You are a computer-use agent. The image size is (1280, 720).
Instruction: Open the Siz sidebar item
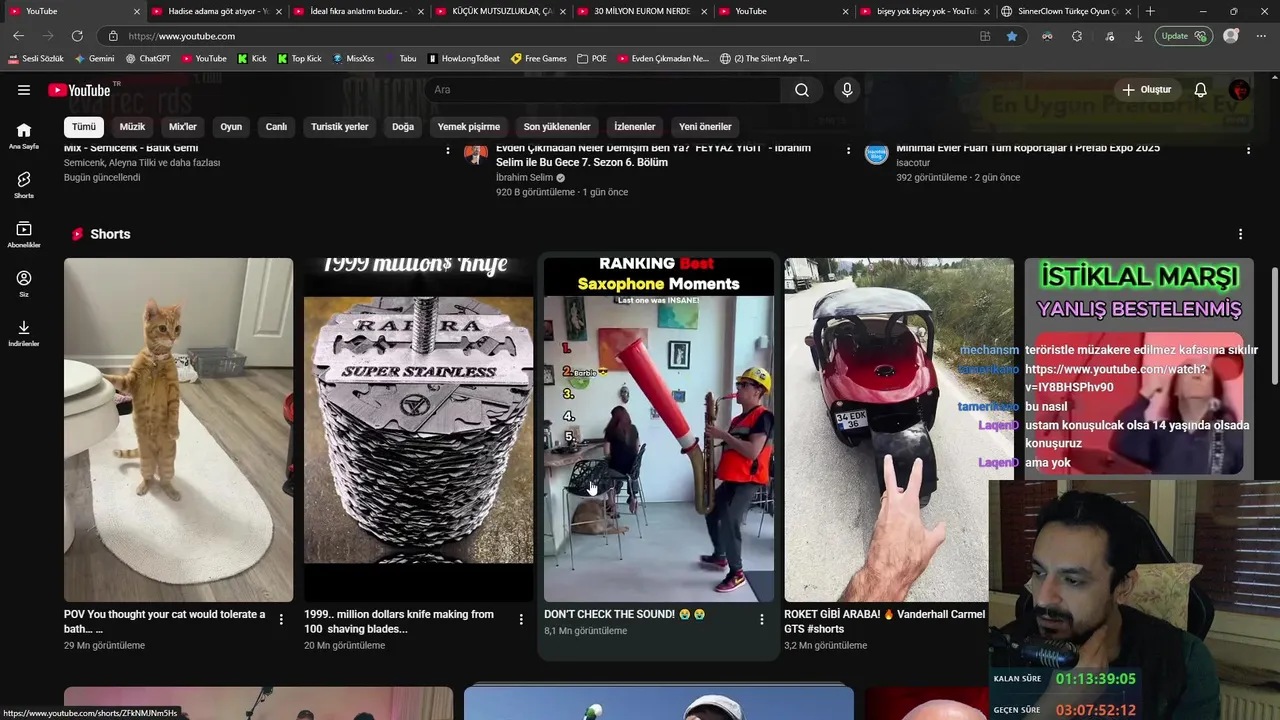click(24, 284)
